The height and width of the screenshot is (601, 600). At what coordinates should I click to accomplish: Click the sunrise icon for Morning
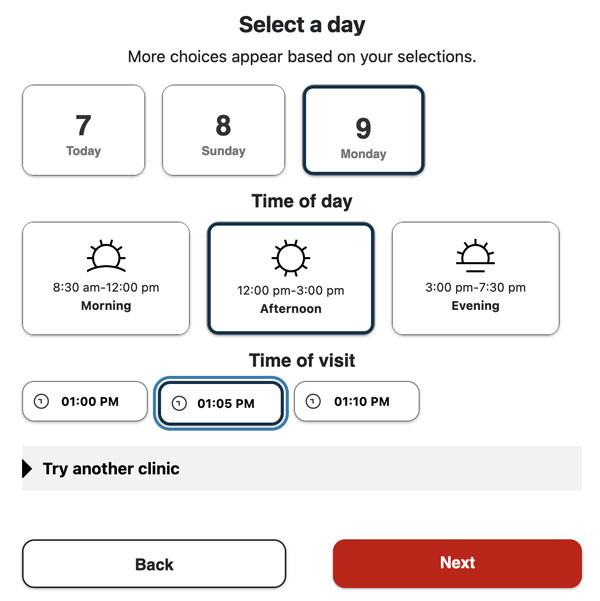[106, 256]
